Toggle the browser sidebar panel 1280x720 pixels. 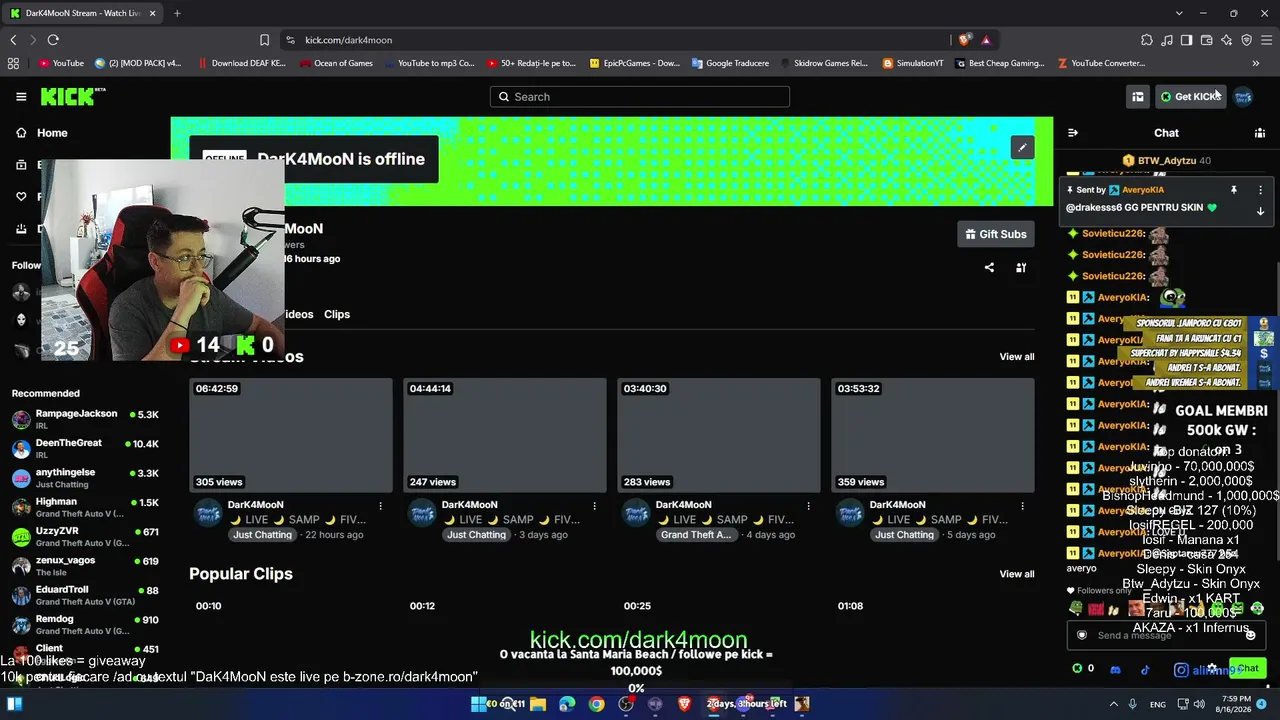1186,40
